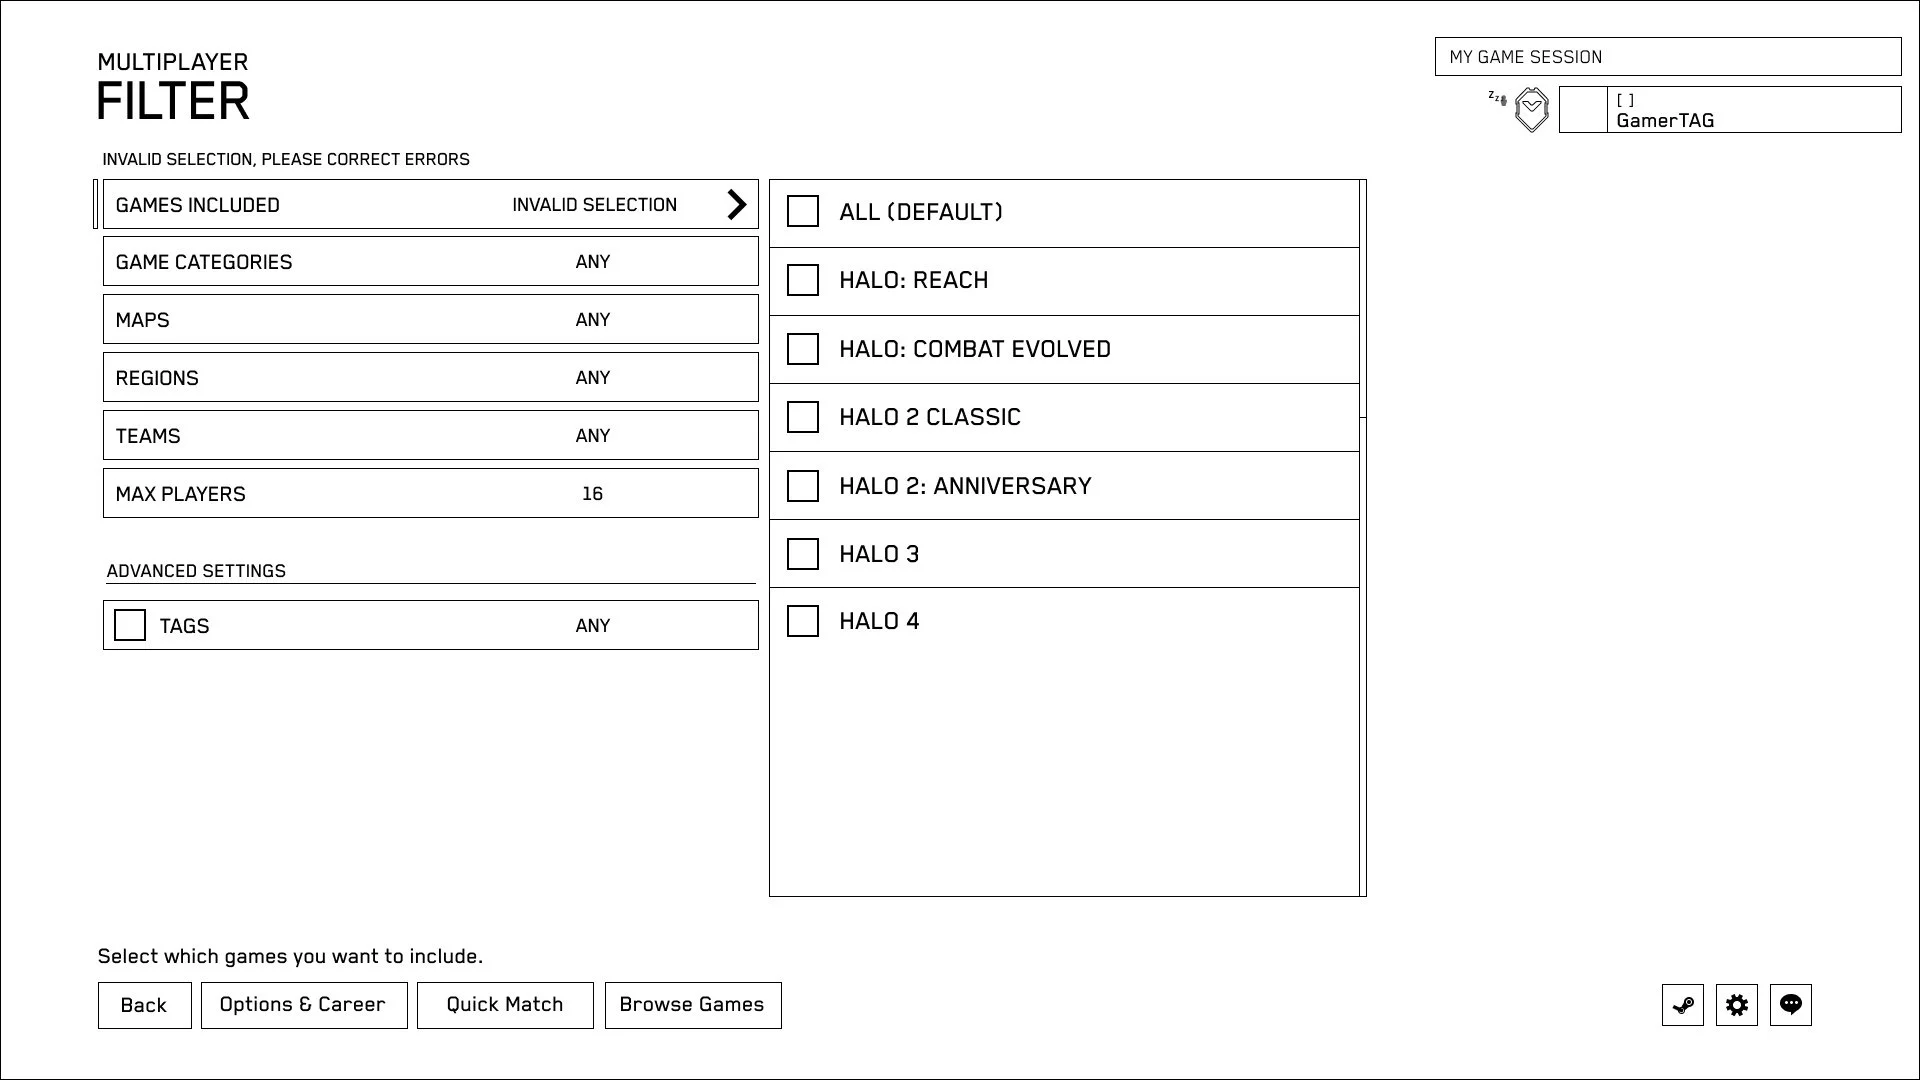Click the sleeping microphone status icon
The height and width of the screenshot is (1080, 1920).
pyautogui.click(x=1497, y=98)
